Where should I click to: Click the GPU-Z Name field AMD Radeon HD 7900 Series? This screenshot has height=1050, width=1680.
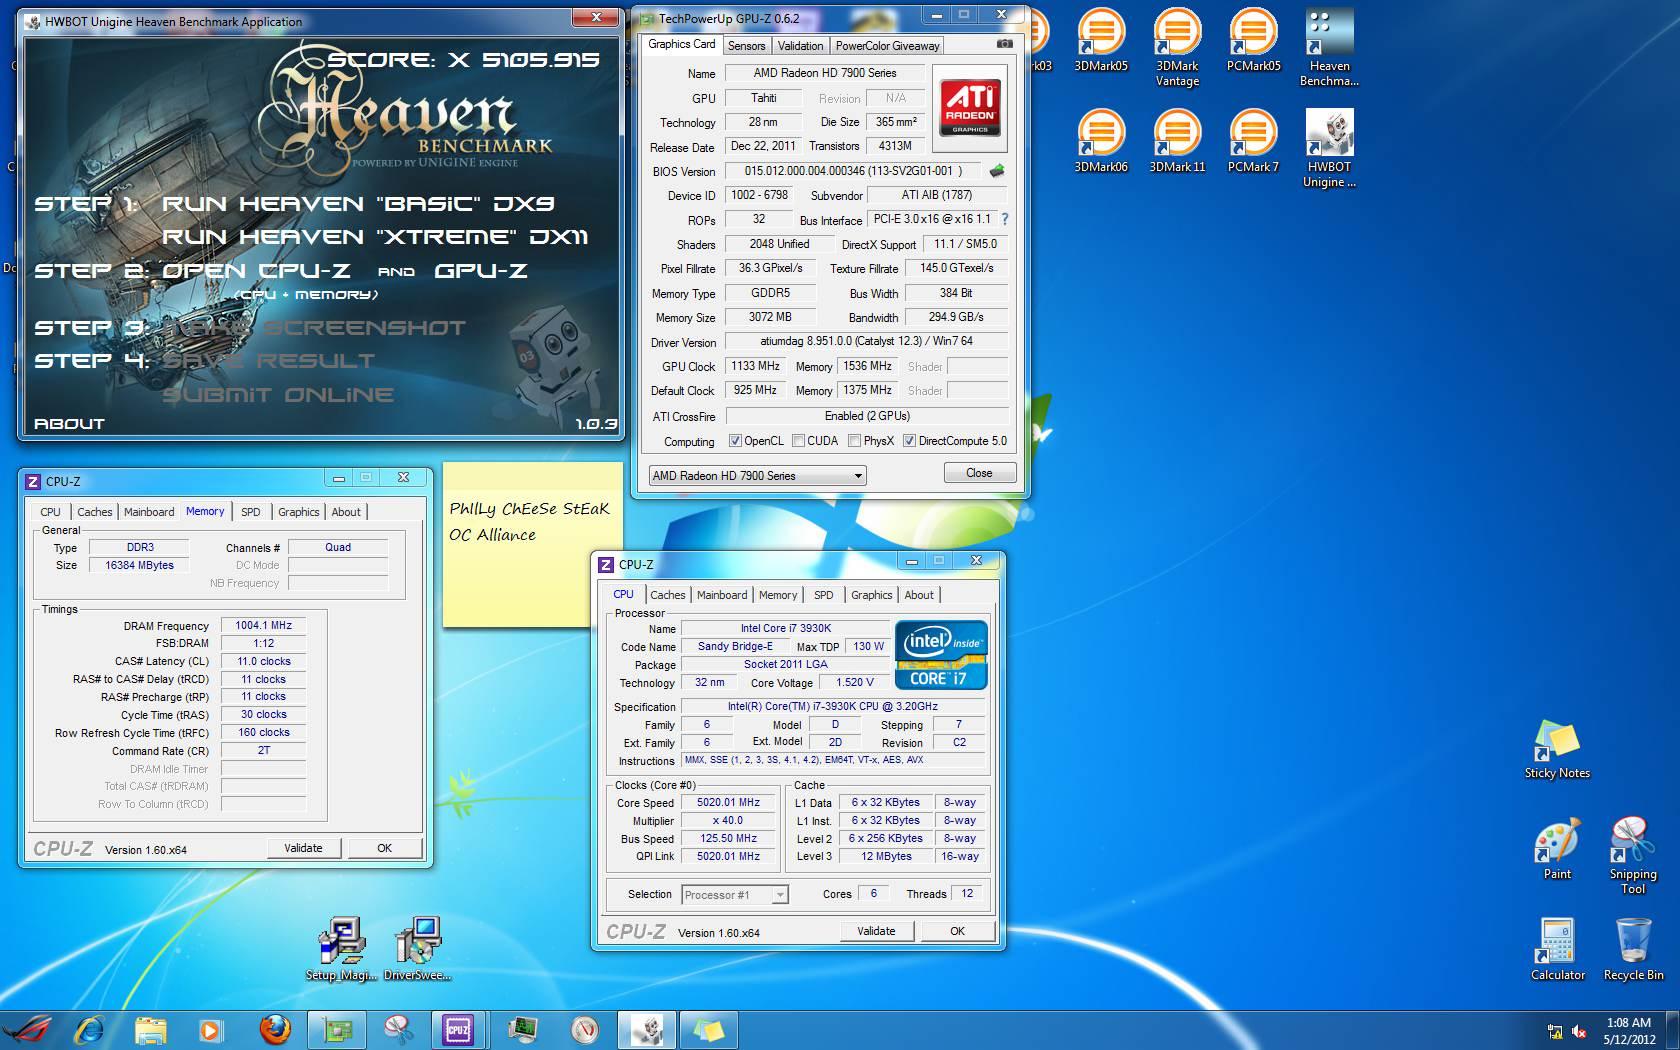[x=825, y=73]
